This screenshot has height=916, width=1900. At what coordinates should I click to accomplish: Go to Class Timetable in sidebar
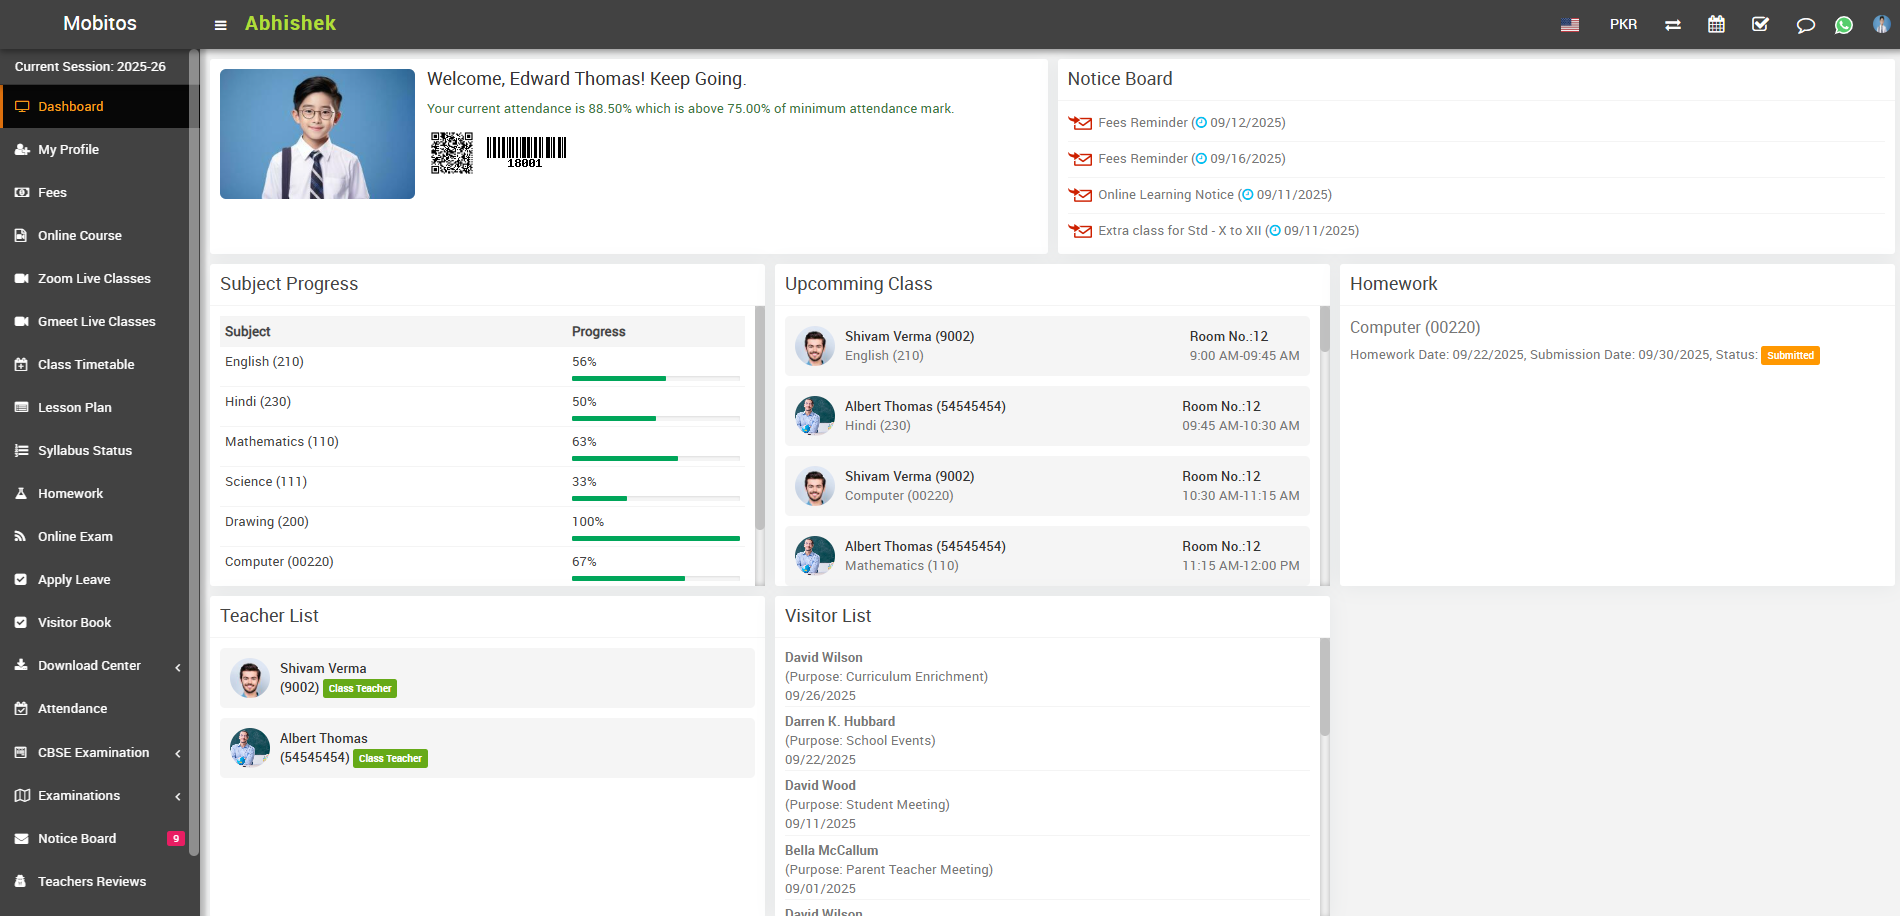[x=86, y=365]
